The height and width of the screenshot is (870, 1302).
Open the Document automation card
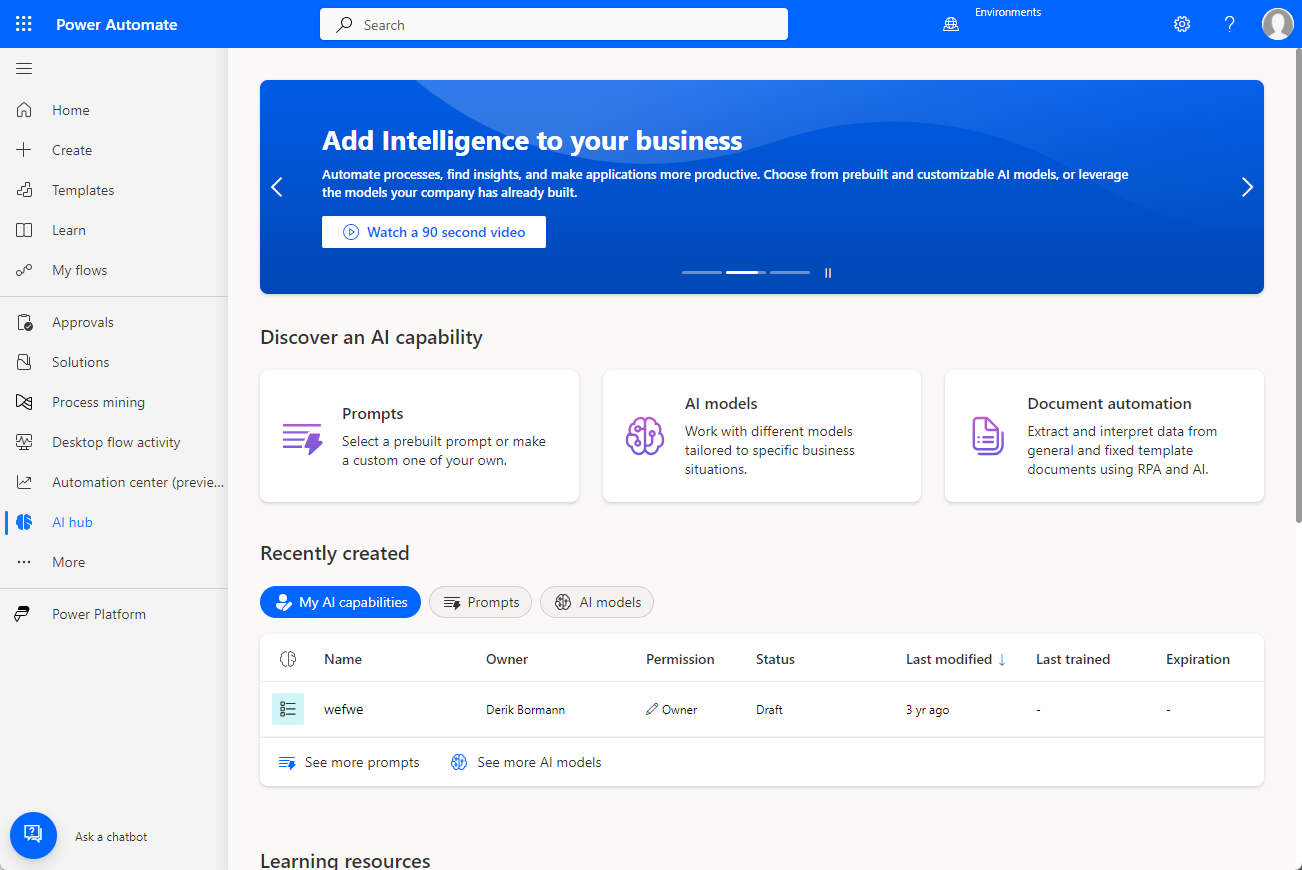[x=1104, y=436]
